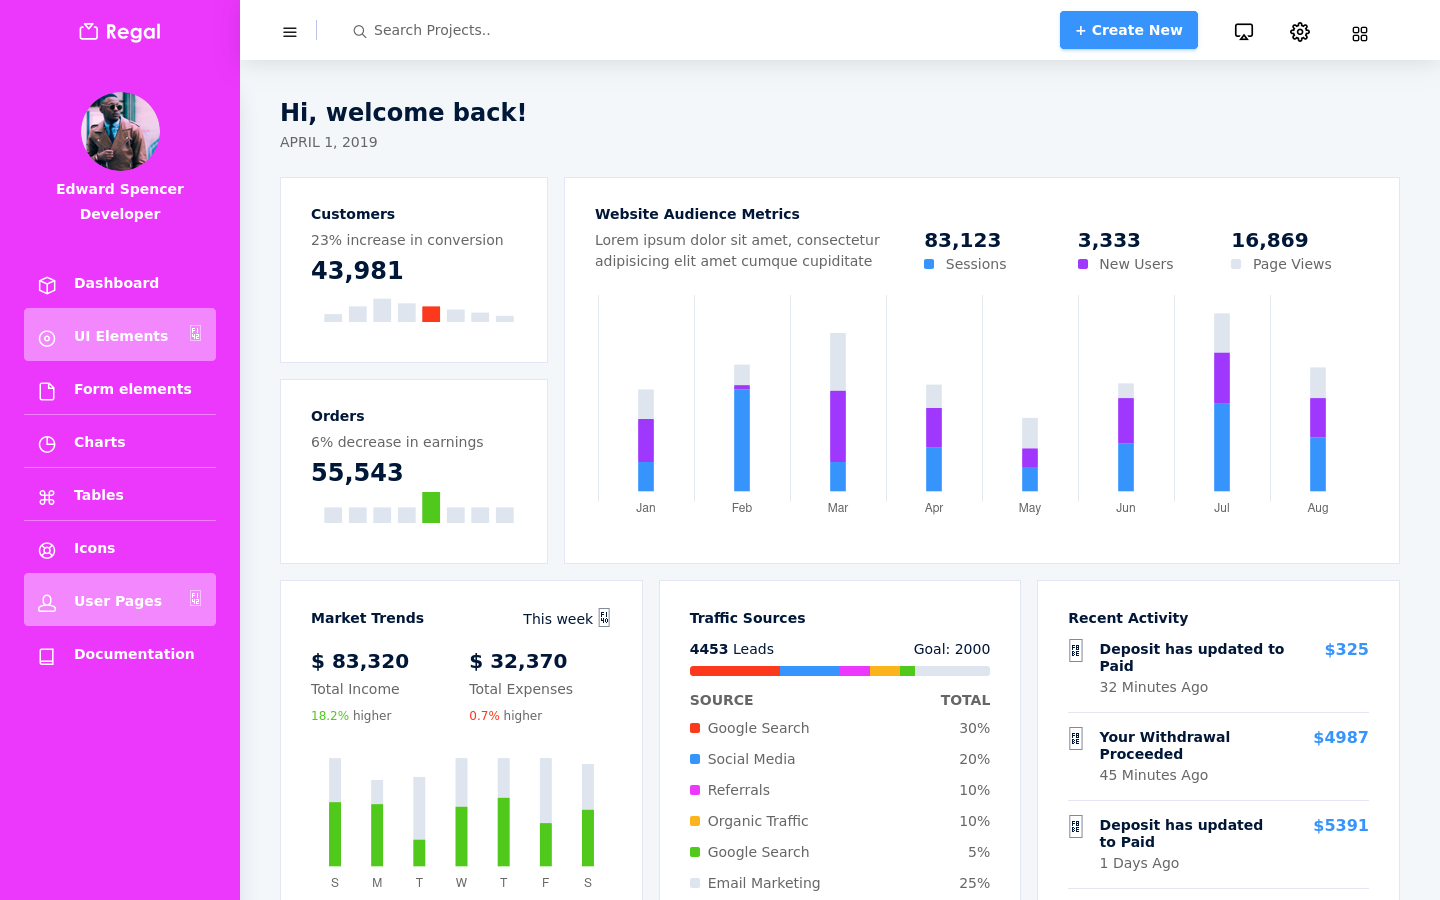Image resolution: width=1440 pixels, height=900 pixels.
Task: Expand the UI Elements submenu
Action: (x=120, y=335)
